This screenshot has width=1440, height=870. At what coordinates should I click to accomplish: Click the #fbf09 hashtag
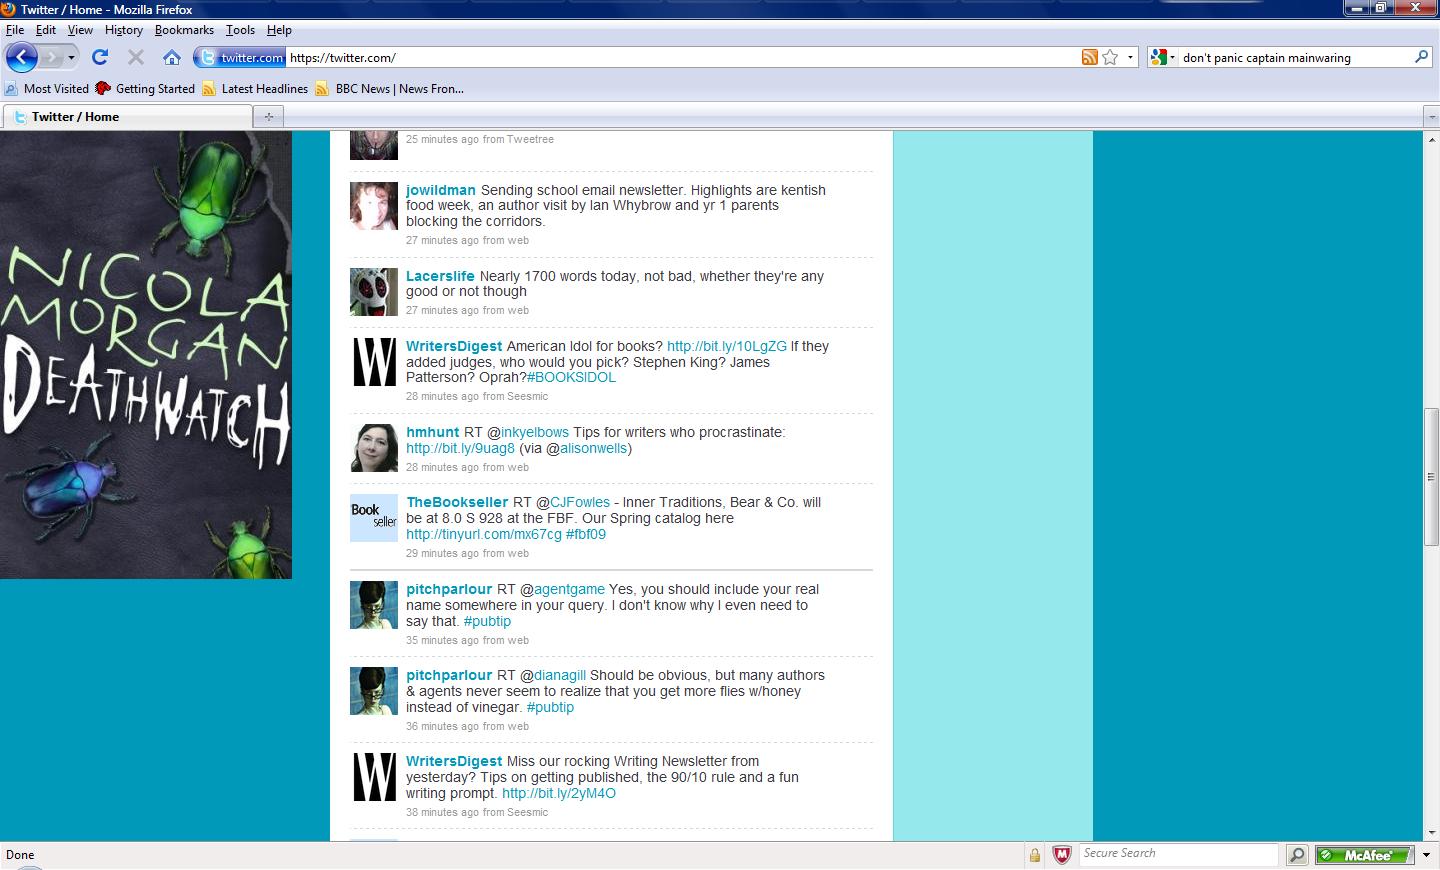coord(586,534)
